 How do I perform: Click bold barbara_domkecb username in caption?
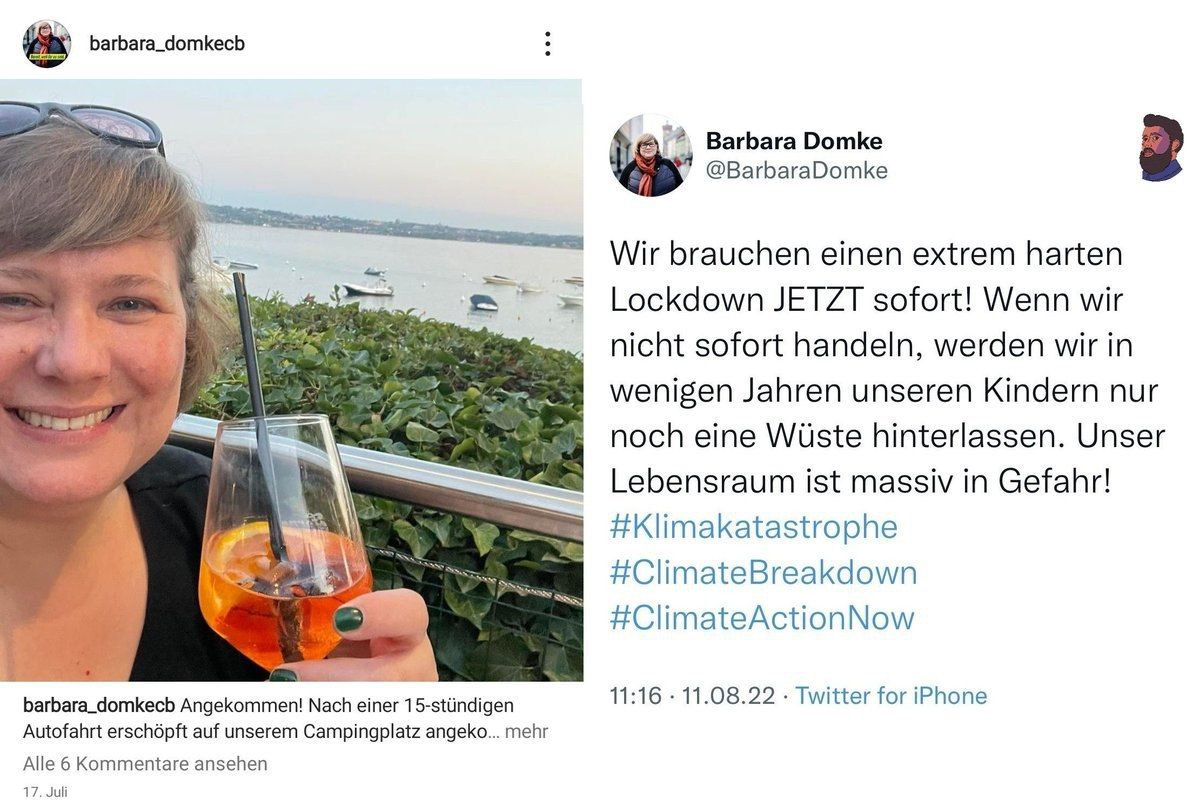pyautogui.click(x=99, y=705)
